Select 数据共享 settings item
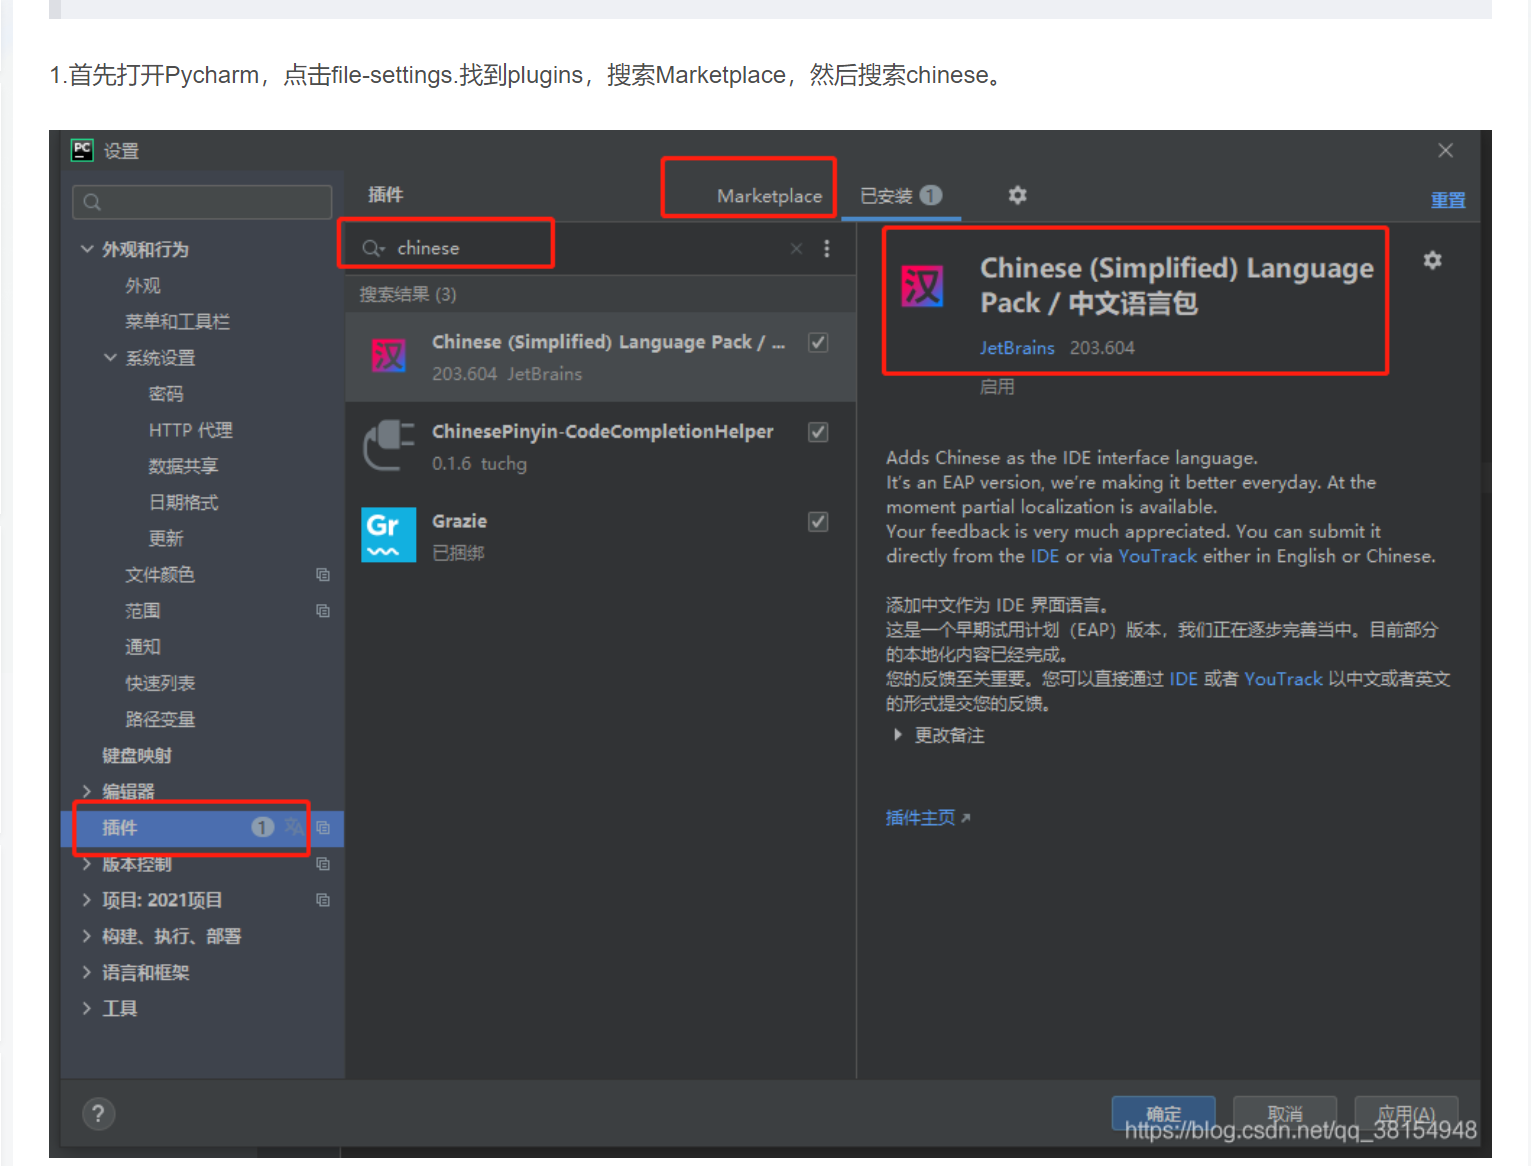1531x1166 pixels. click(x=183, y=466)
